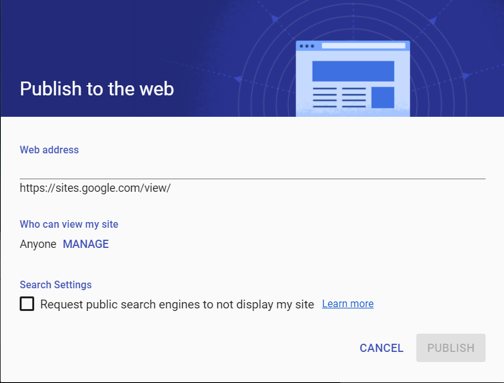Screen dimensions: 504x383
Task: Open the Learn more link
Action: 348,304
